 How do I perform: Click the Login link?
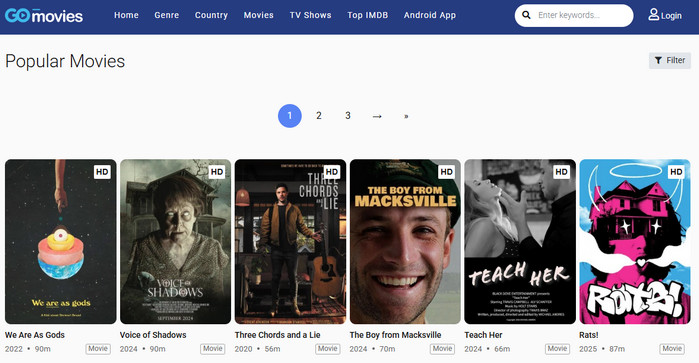pos(671,16)
